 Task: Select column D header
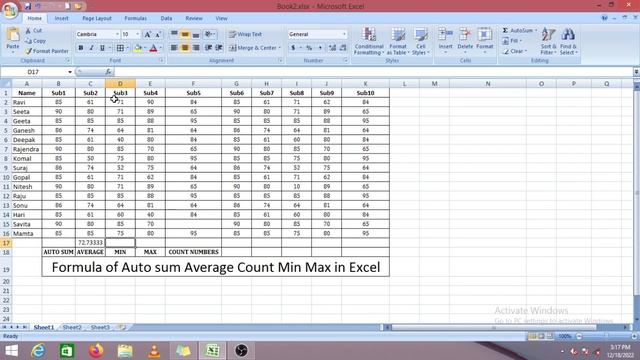[x=120, y=84]
